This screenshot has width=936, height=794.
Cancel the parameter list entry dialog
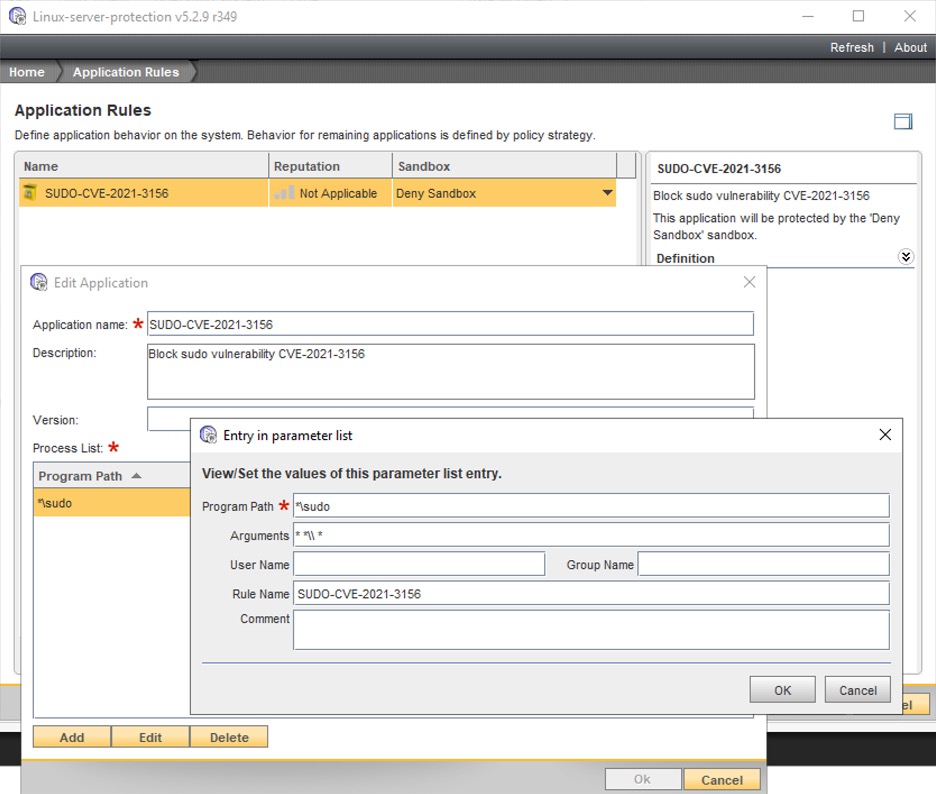tap(857, 690)
